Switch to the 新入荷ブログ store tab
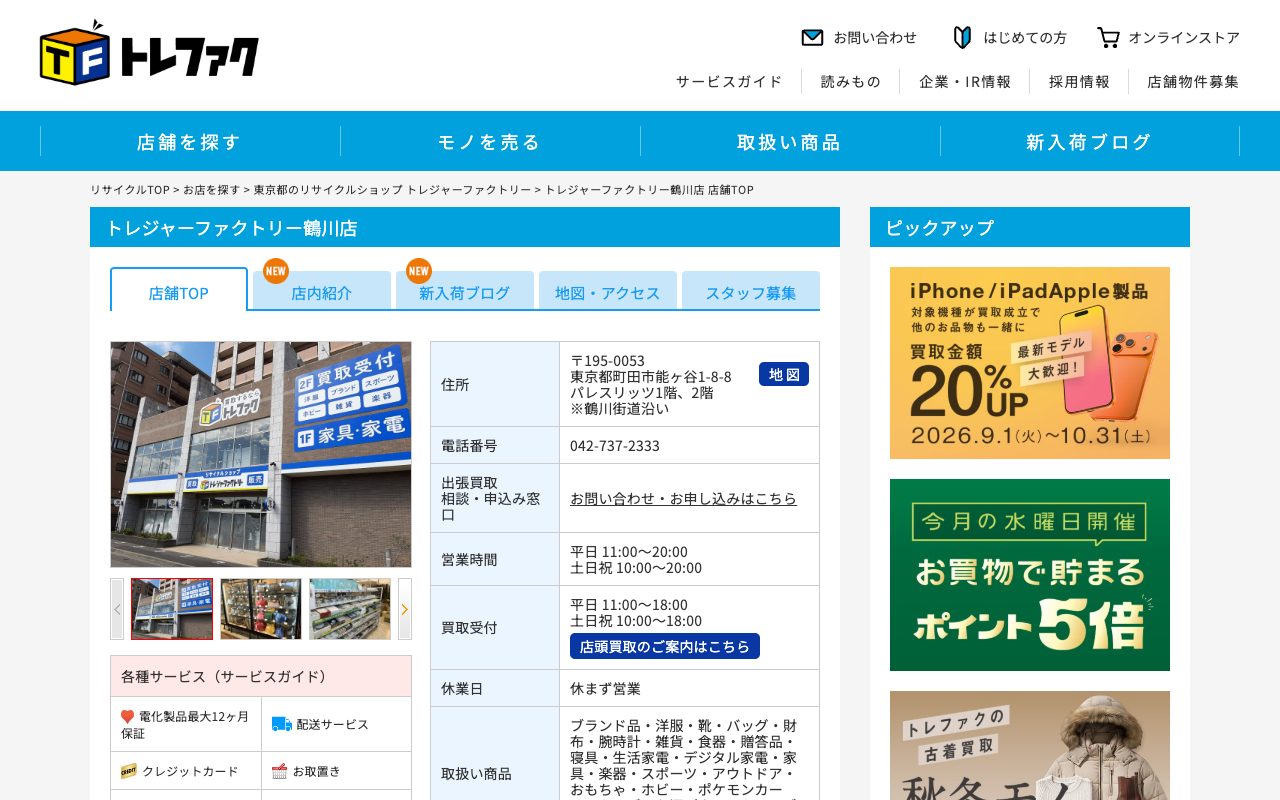 (465, 291)
